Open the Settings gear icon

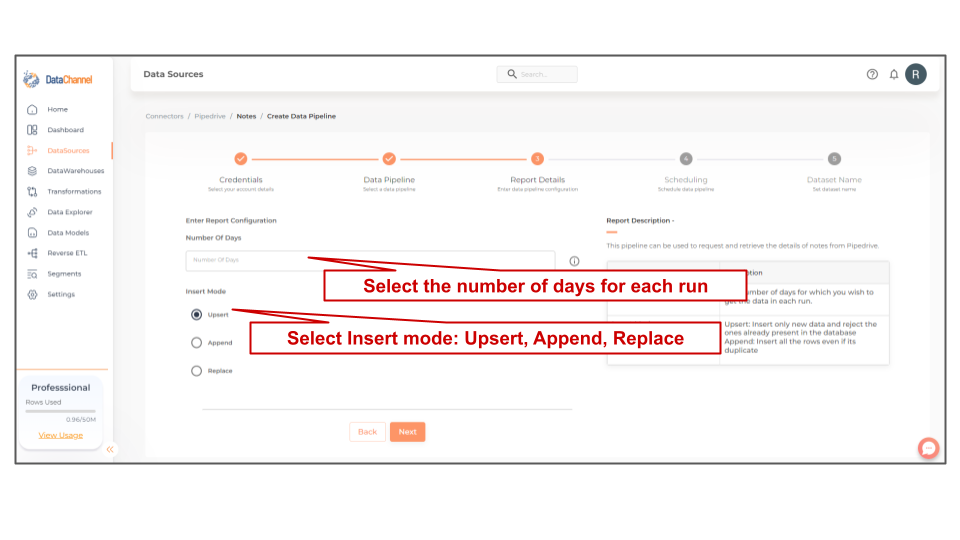coord(32,294)
